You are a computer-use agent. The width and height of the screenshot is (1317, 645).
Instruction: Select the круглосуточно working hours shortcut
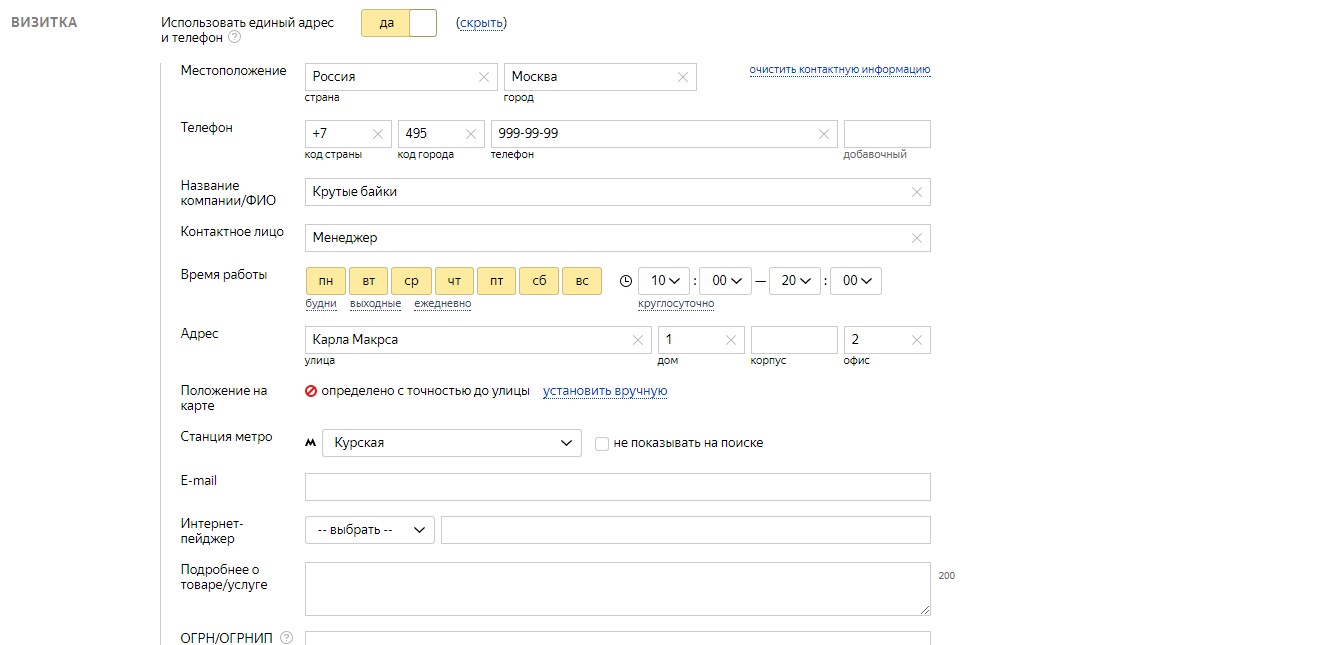tap(676, 304)
